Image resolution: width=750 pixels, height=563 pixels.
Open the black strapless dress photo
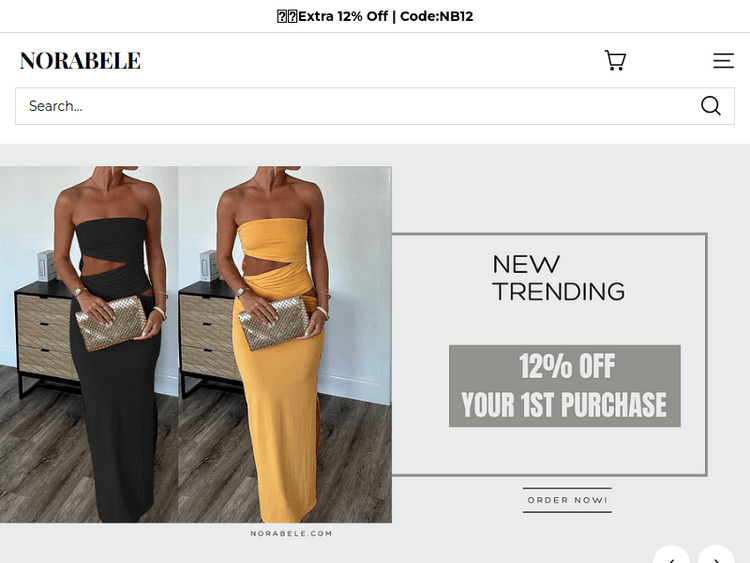(x=89, y=344)
